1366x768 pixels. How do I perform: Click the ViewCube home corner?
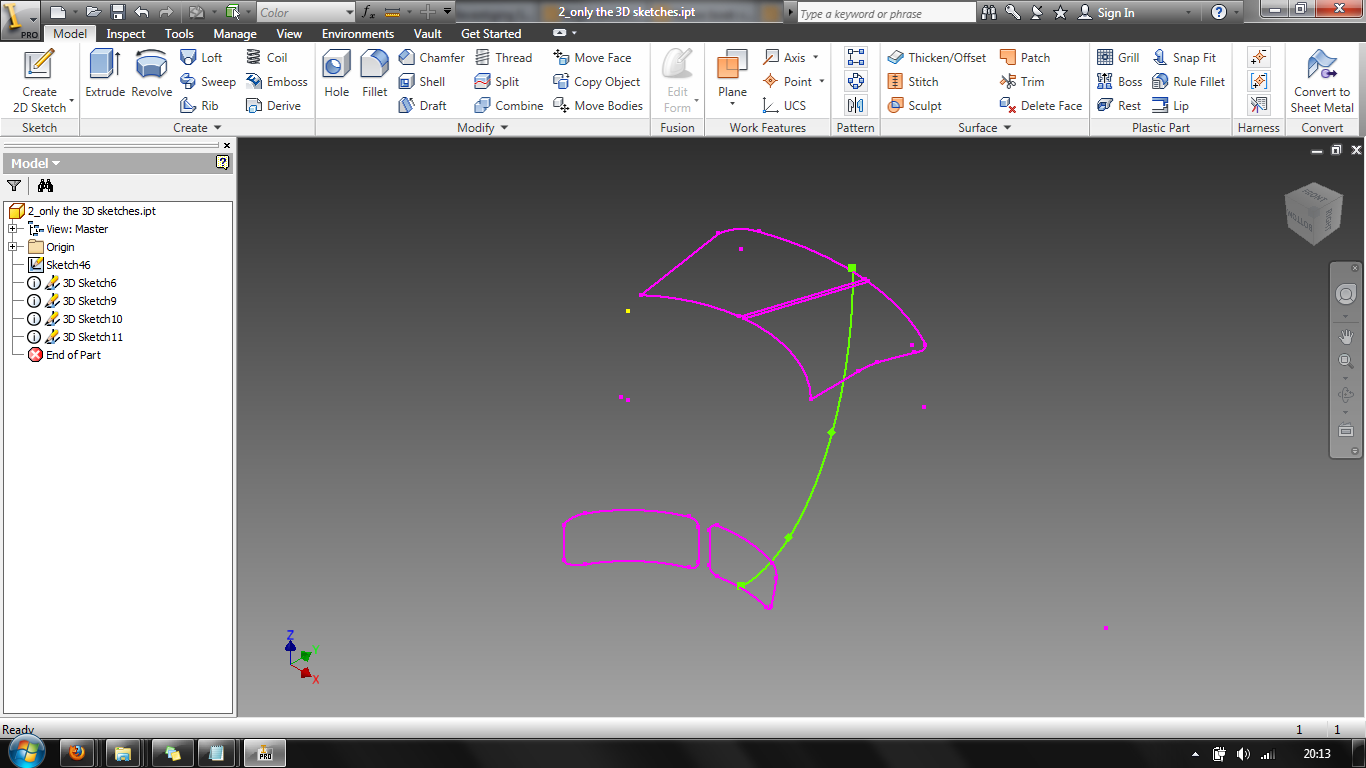pyautogui.click(x=1314, y=214)
